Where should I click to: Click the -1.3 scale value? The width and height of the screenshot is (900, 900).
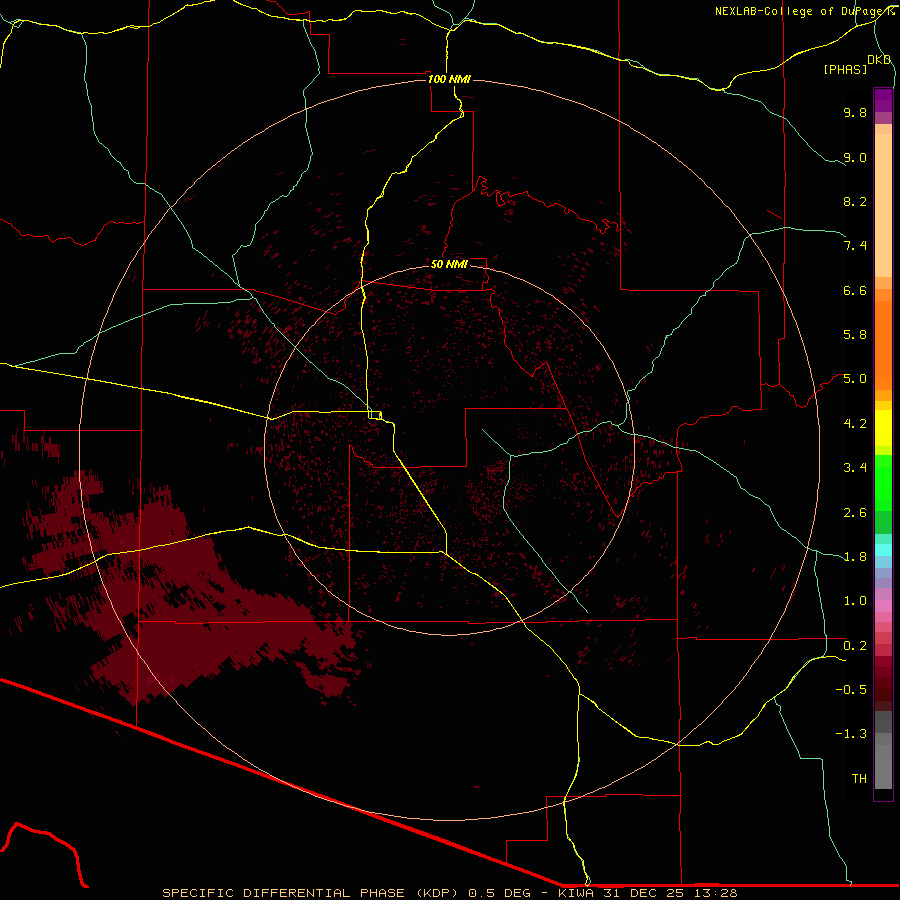(851, 734)
